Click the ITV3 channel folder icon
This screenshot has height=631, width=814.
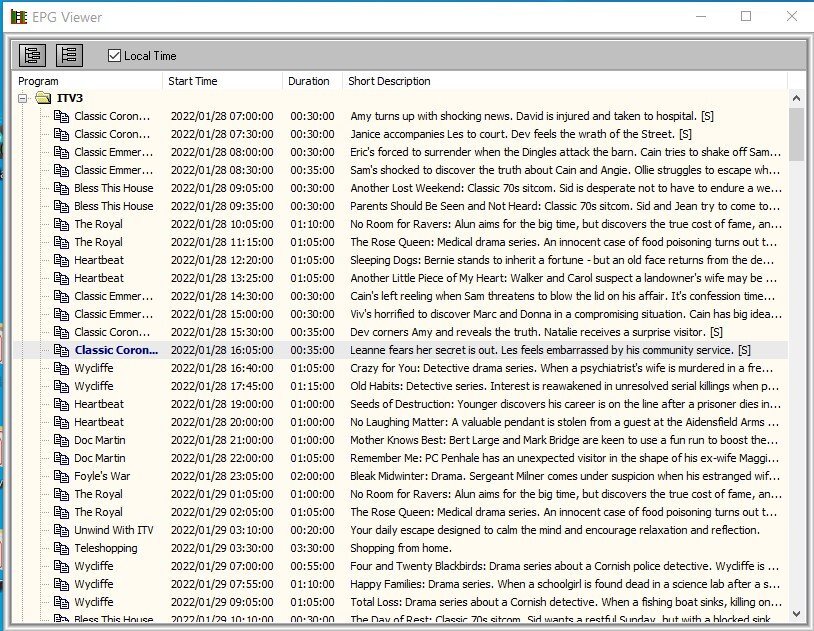pos(43,98)
